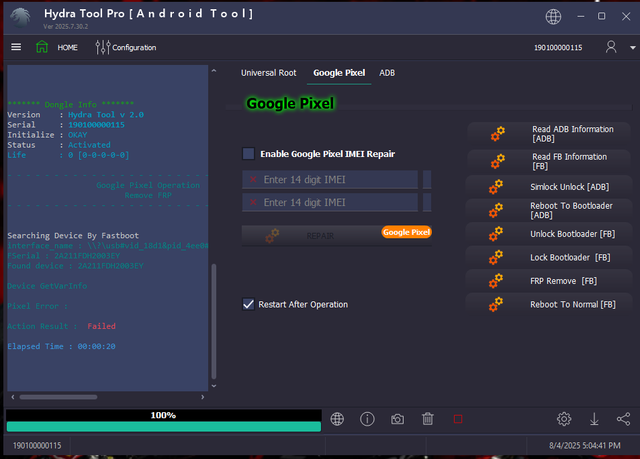Click the user account profile icon

[x=611, y=47]
